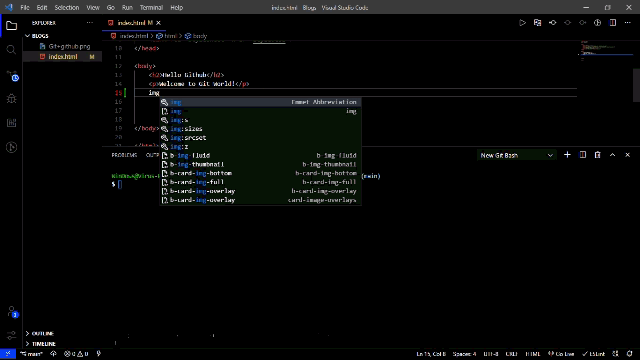Choose img:sizes suggestion

pyautogui.click(x=260, y=129)
